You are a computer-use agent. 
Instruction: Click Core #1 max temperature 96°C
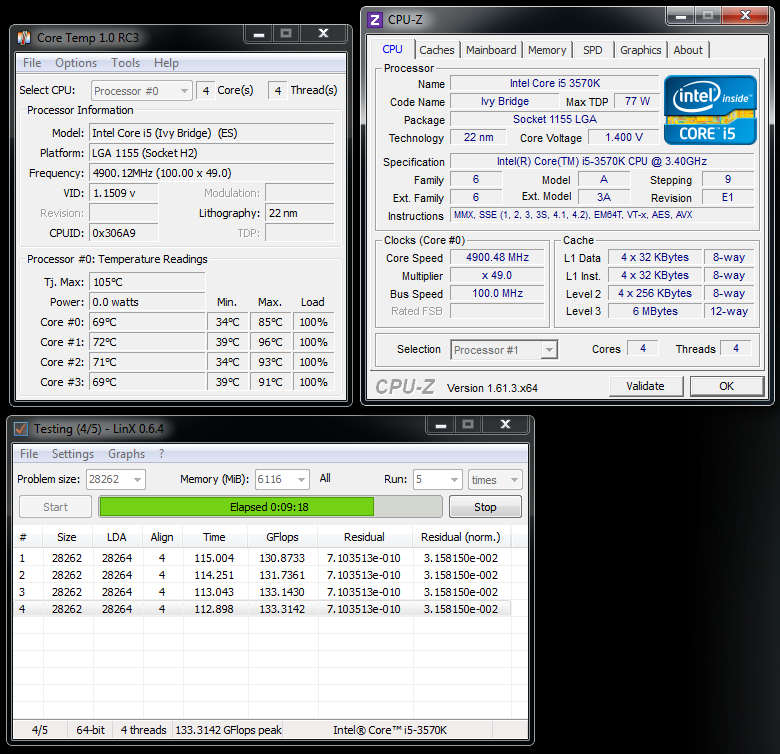pos(271,342)
